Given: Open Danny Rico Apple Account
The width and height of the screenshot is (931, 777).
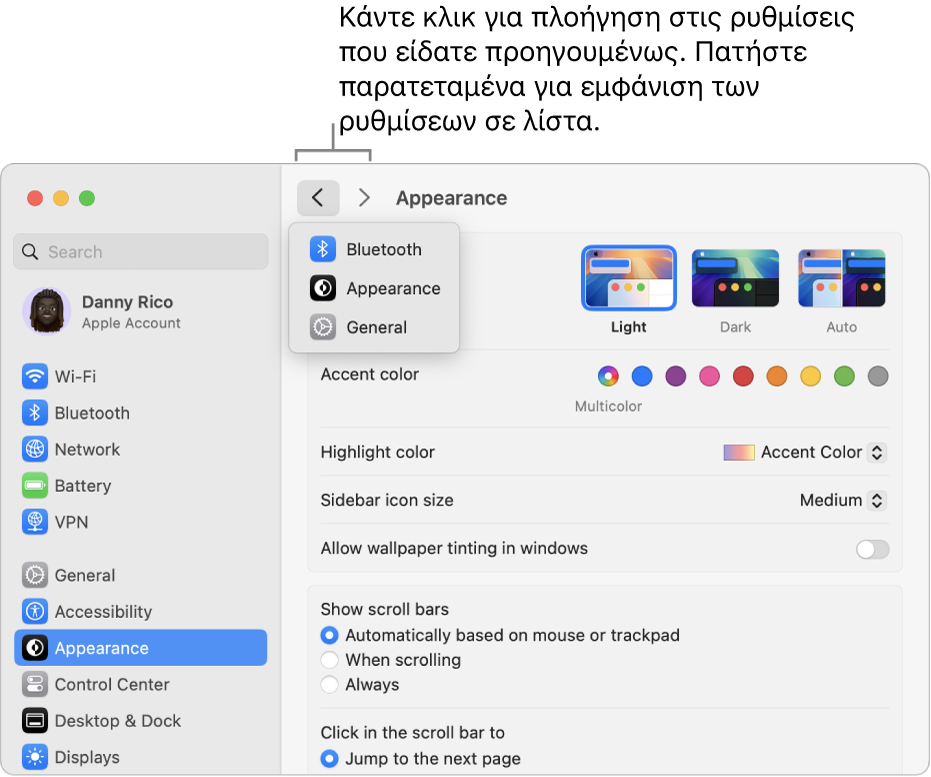Looking at the screenshot, I should click(x=141, y=312).
